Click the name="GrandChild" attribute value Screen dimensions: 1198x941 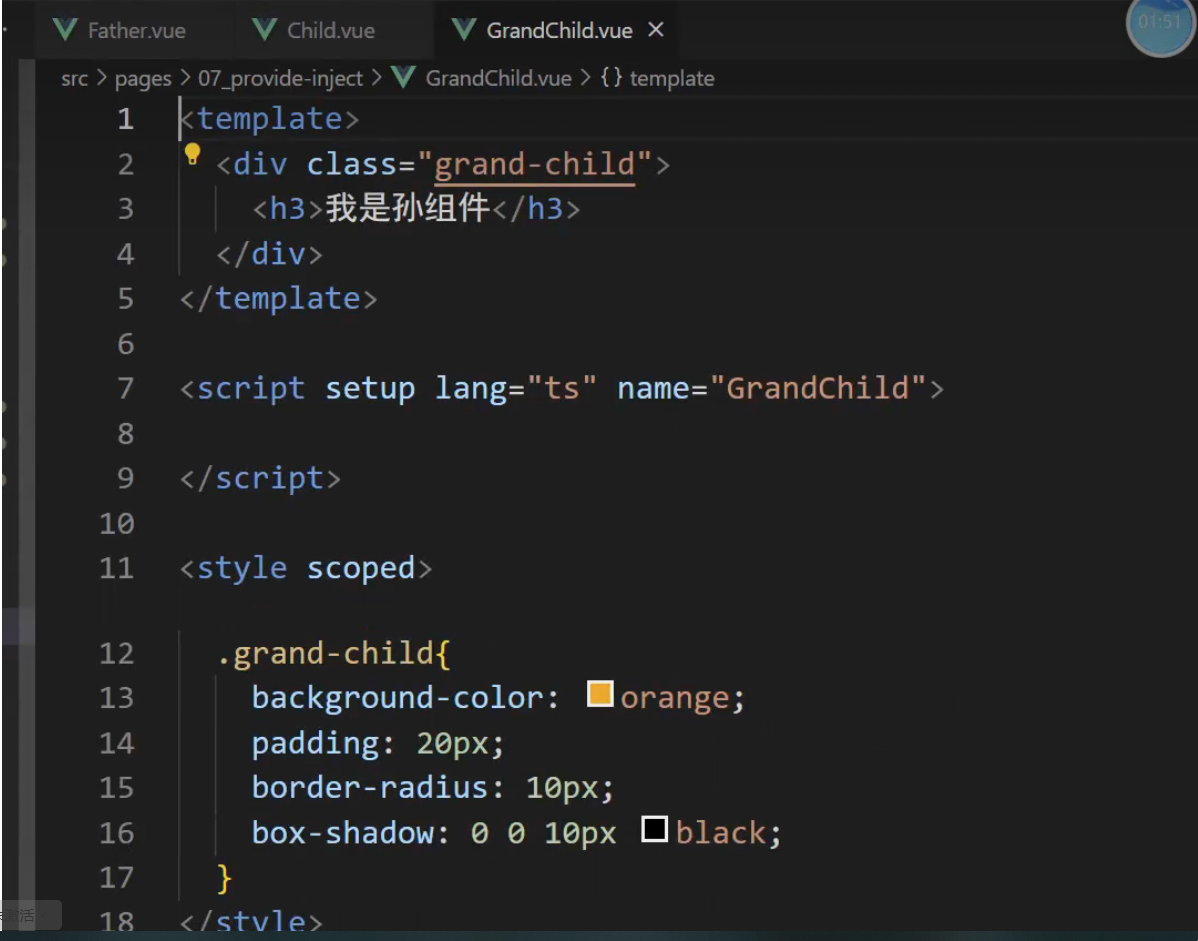pyautogui.click(x=818, y=389)
